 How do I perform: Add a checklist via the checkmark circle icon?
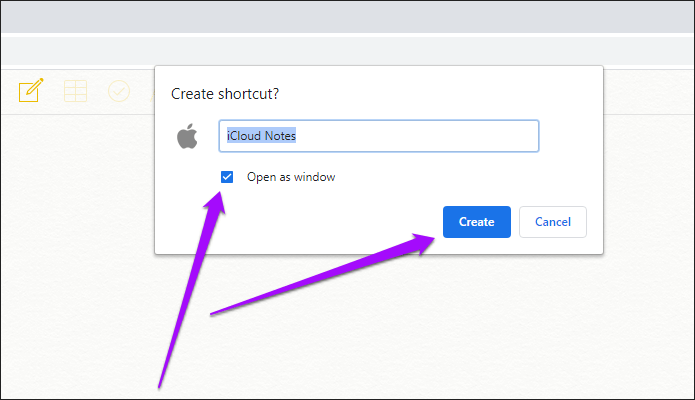(x=119, y=91)
